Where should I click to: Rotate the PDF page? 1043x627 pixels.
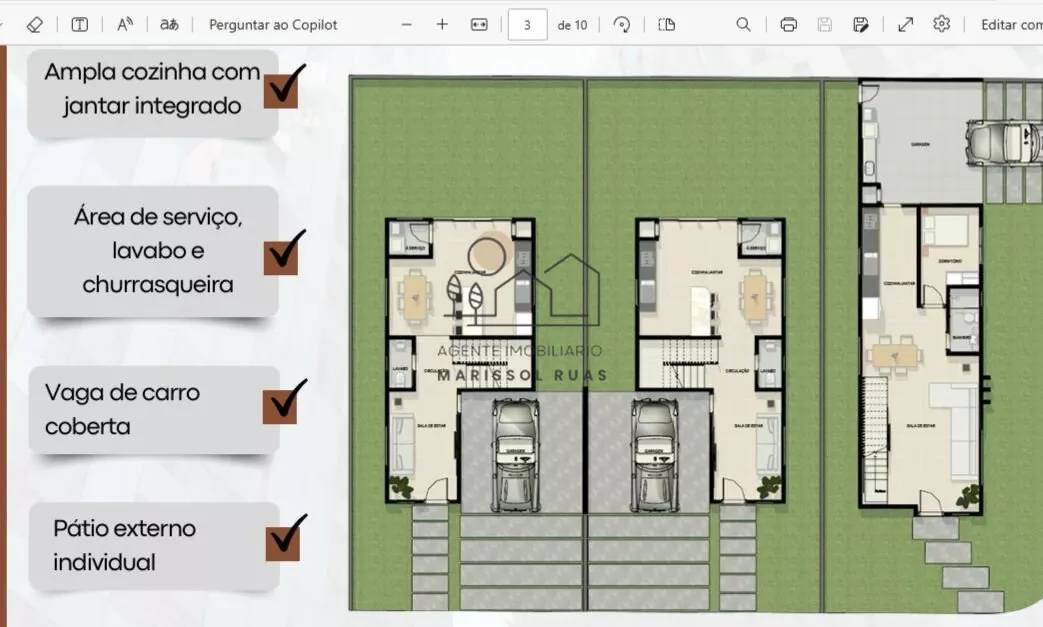click(622, 25)
